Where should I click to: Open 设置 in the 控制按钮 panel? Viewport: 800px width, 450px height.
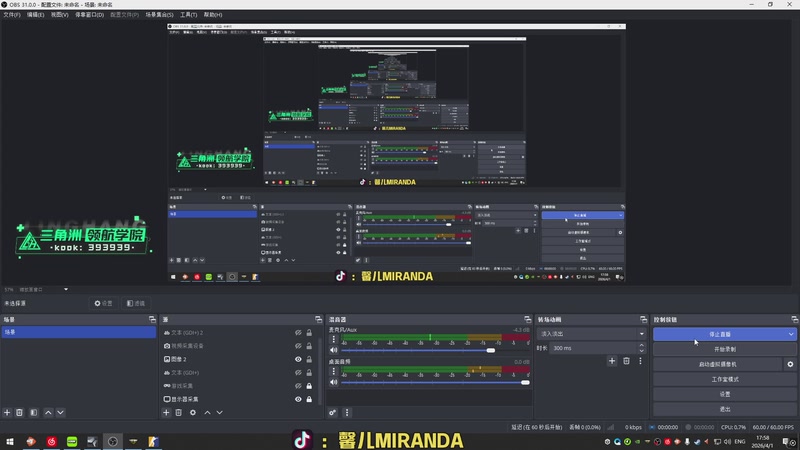pos(724,394)
